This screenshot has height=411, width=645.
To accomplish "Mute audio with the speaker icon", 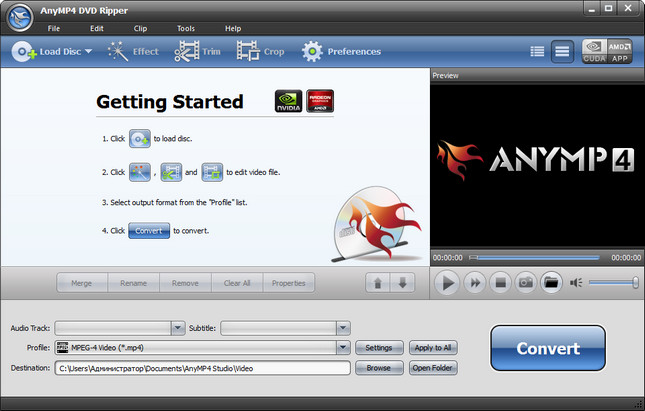I will point(576,283).
